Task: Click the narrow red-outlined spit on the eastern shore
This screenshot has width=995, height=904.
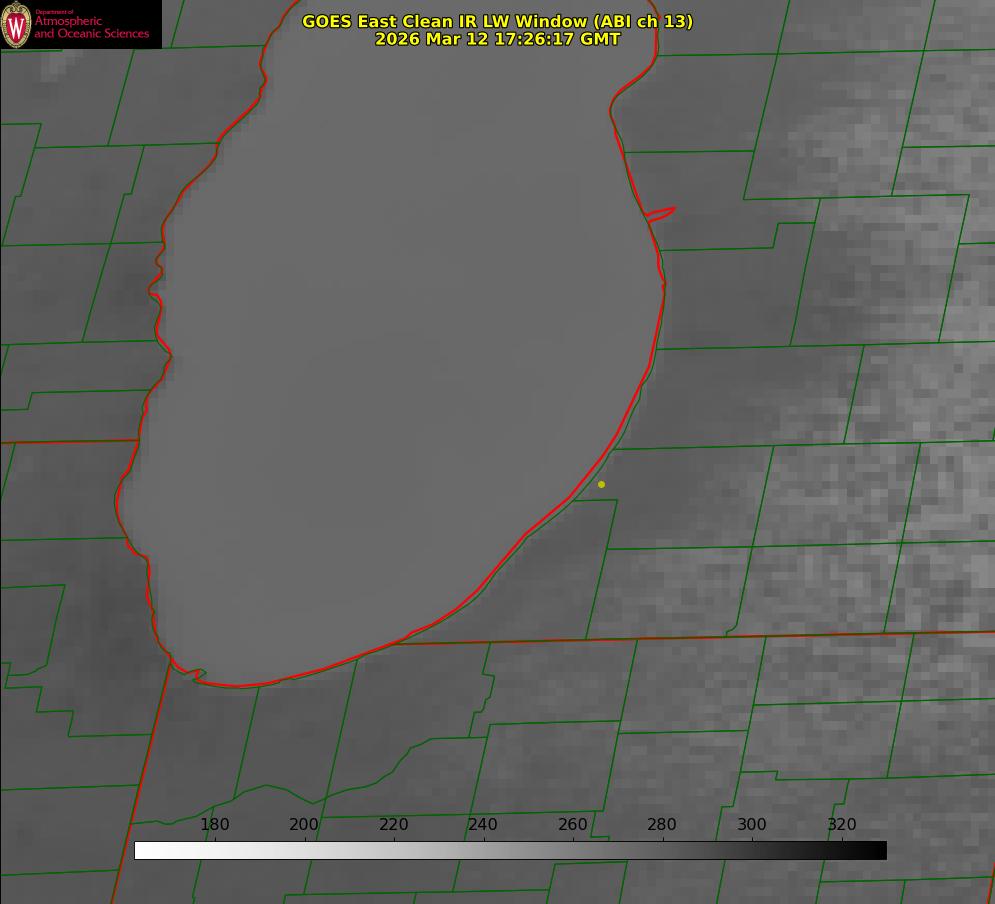Action: click(662, 213)
